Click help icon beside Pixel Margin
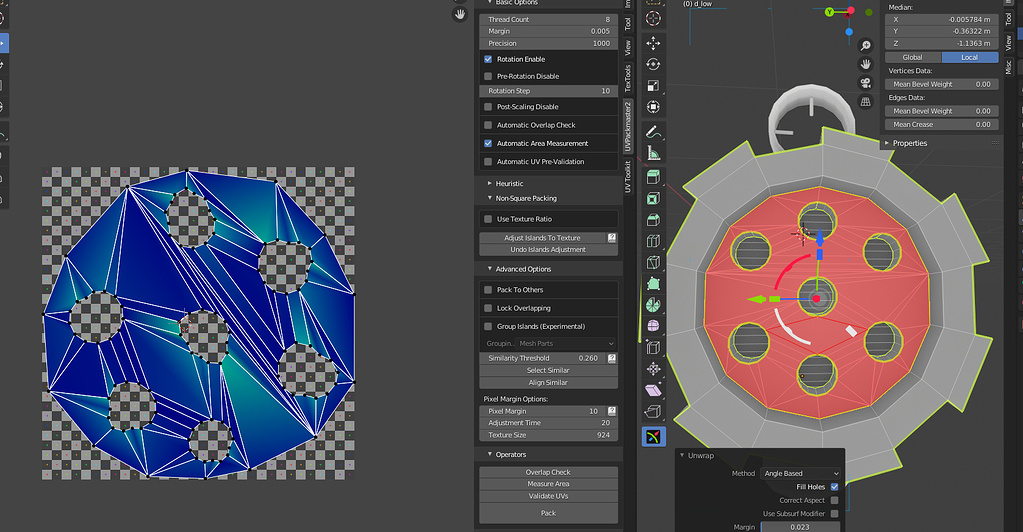 click(612, 411)
